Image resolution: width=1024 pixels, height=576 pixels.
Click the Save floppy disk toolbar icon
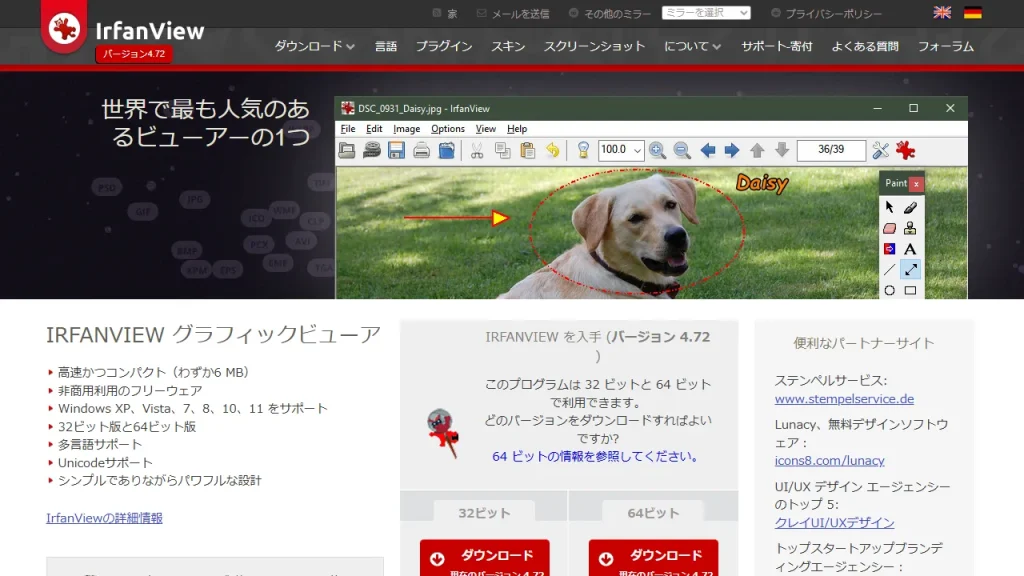point(396,150)
